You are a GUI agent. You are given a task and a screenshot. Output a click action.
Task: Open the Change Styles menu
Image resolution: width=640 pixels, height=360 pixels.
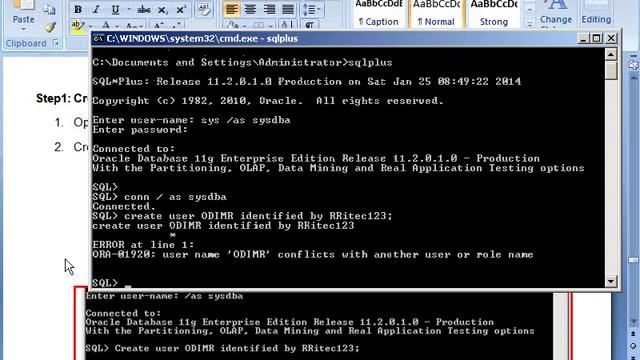556,14
